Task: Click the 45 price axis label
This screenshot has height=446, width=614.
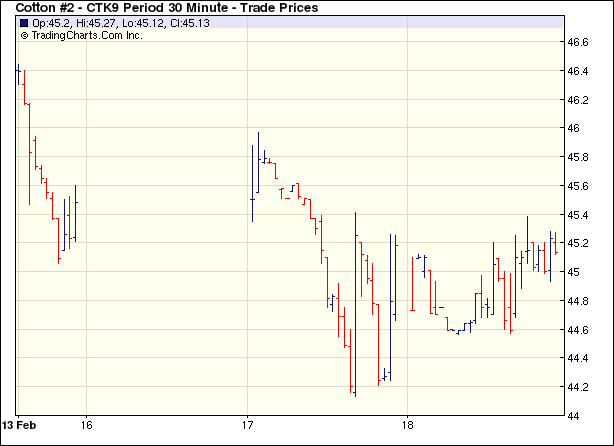Action: [574, 272]
